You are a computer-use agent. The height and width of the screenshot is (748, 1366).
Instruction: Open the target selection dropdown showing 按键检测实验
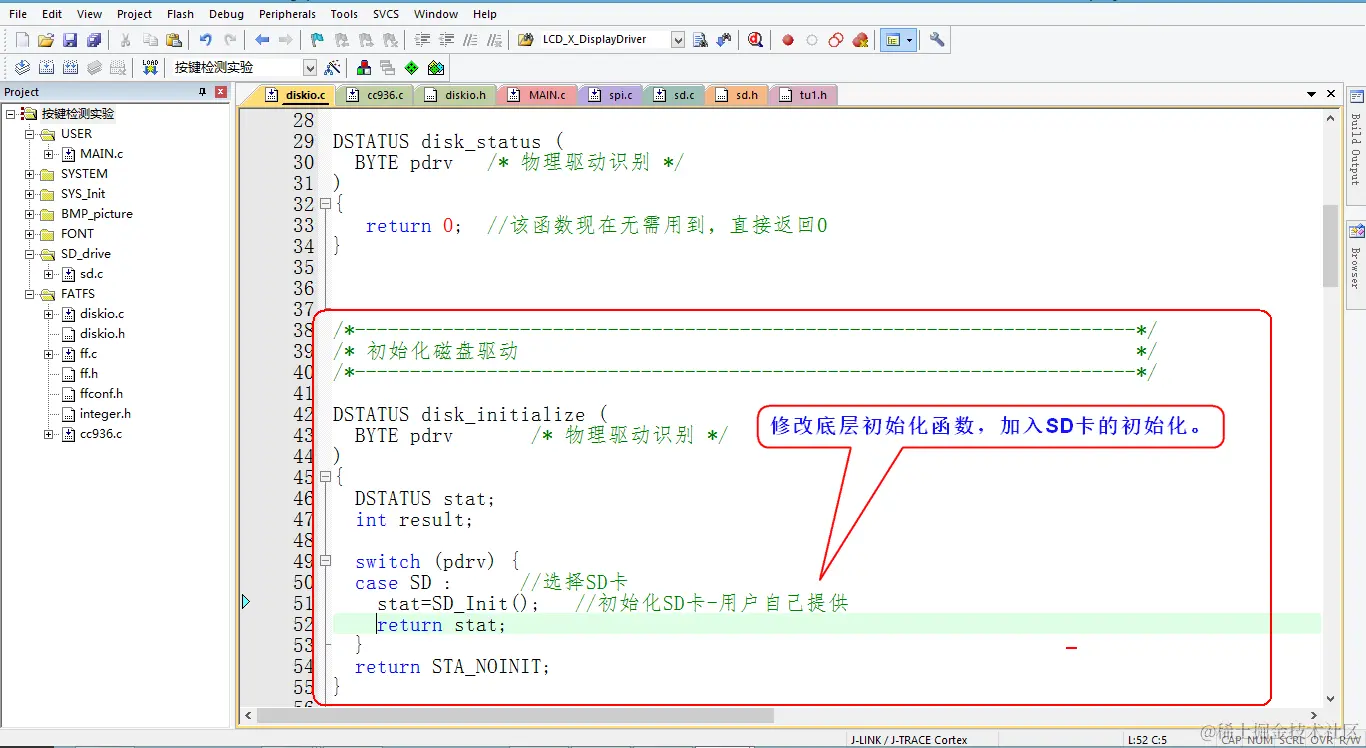[310, 67]
